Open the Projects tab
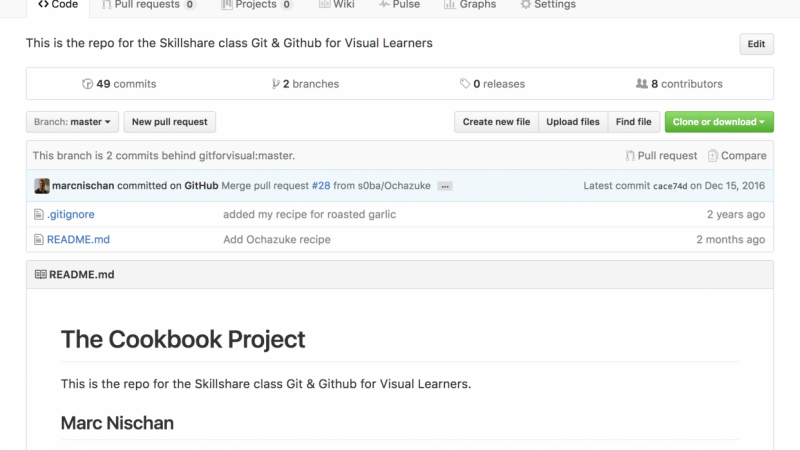 tap(257, 5)
